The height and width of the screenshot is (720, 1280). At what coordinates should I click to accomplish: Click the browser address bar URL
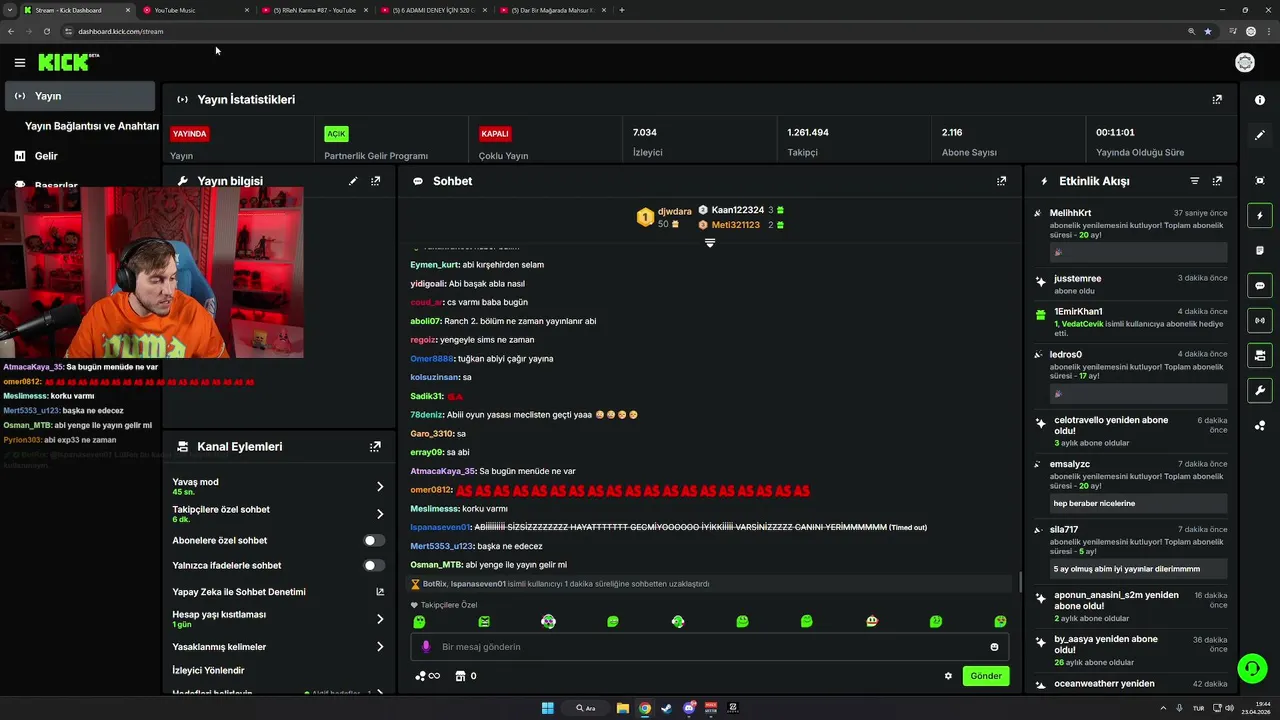(x=120, y=31)
